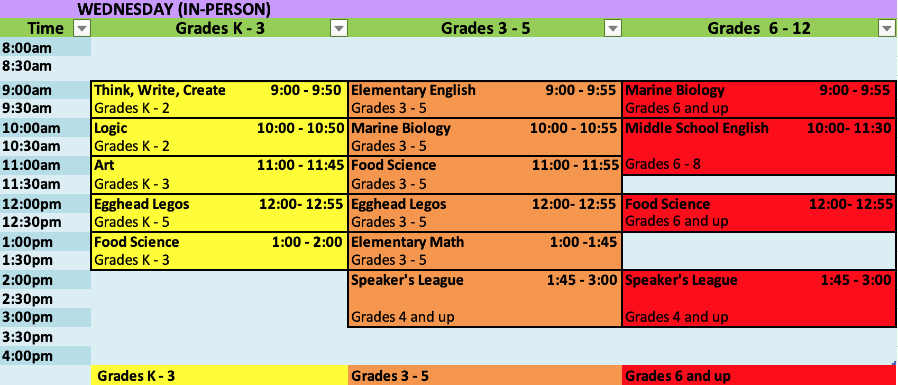Click the orange Marine Biology cell

(485, 137)
